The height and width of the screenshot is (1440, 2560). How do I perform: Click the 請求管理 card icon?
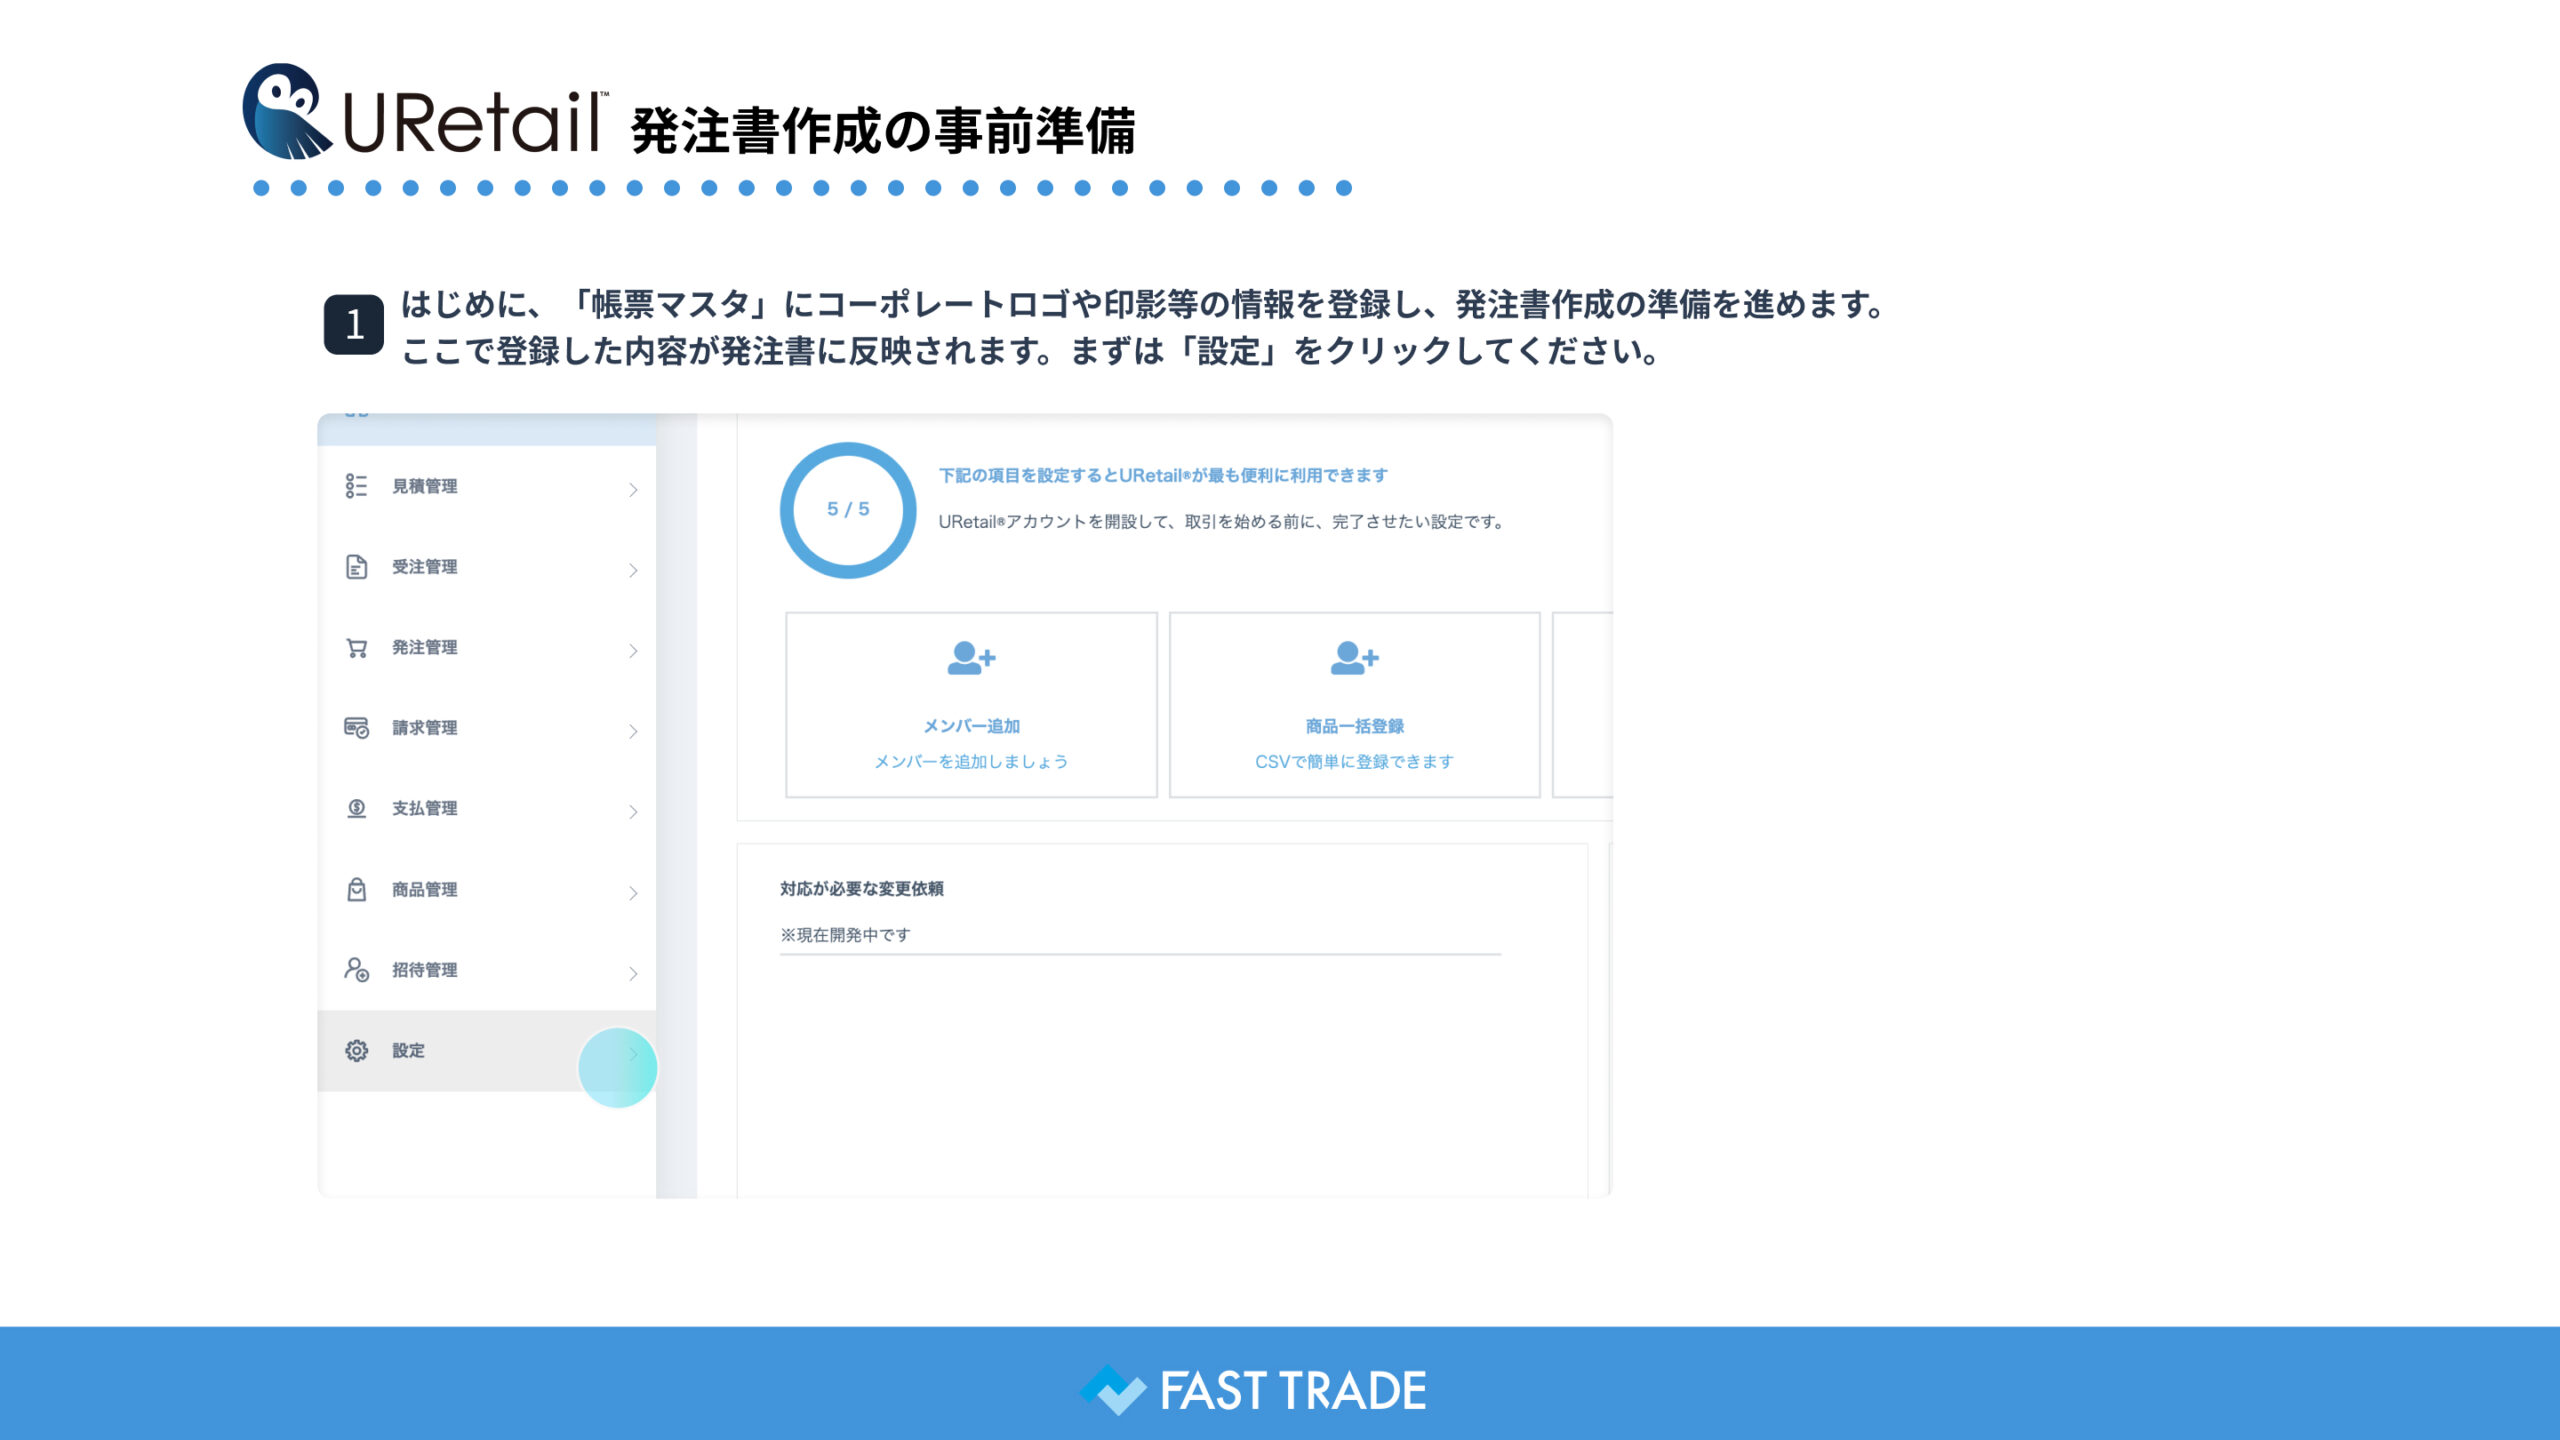pyautogui.click(x=356, y=728)
